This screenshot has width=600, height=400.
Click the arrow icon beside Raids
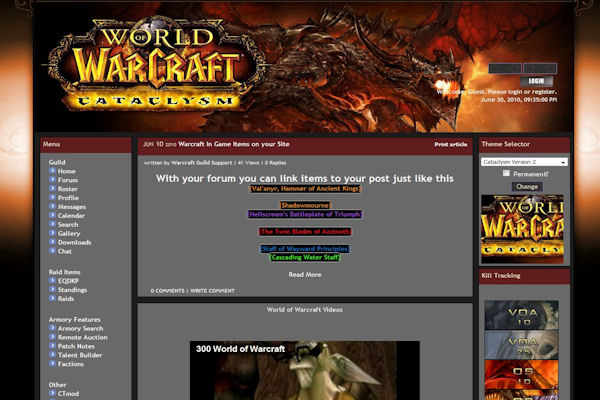coord(52,298)
